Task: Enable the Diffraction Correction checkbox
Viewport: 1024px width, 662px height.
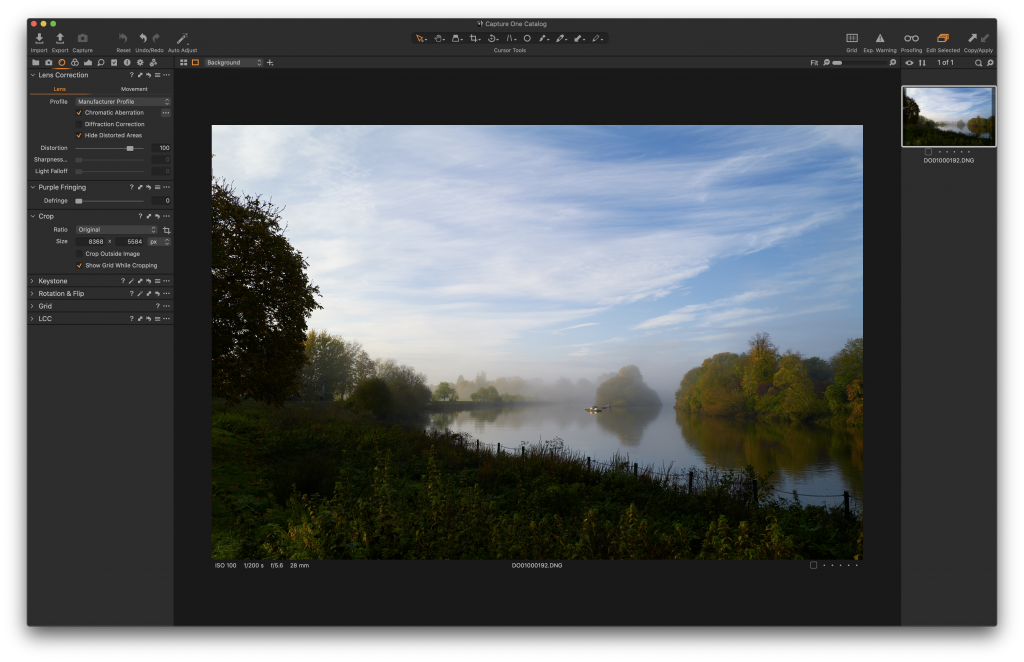Action: pos(79,124)
